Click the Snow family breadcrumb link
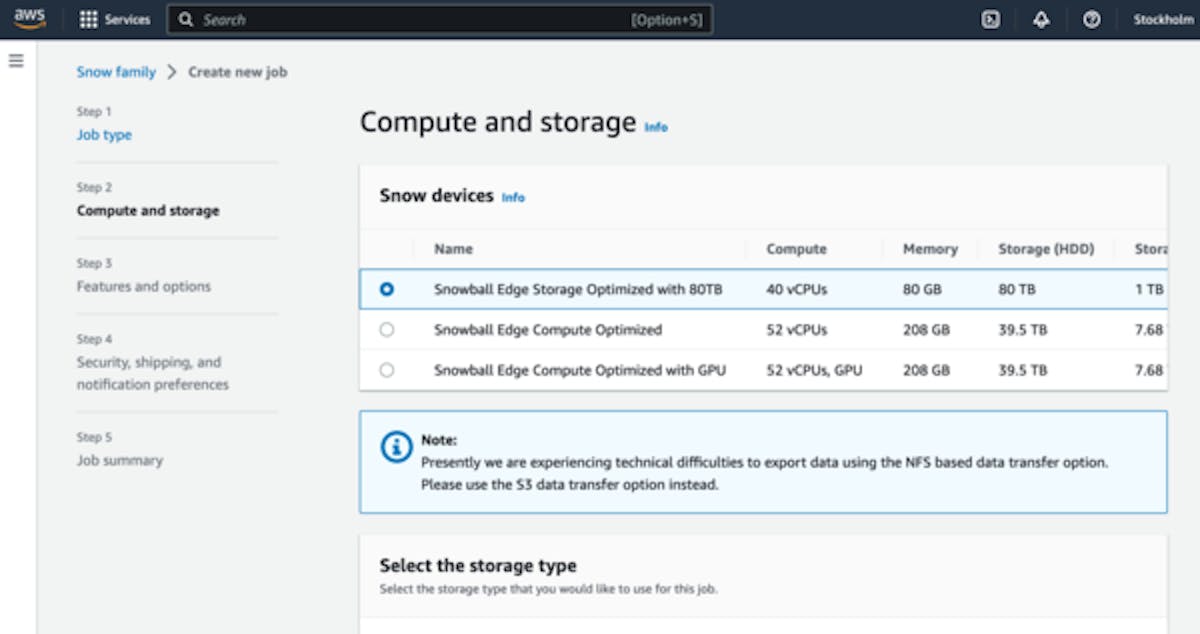The image size is (1200, 634). point(116,72)
